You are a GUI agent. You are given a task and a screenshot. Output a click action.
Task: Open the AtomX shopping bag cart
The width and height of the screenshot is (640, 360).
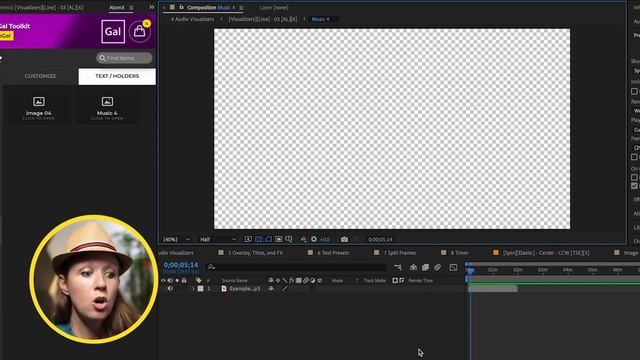(139, 31)
